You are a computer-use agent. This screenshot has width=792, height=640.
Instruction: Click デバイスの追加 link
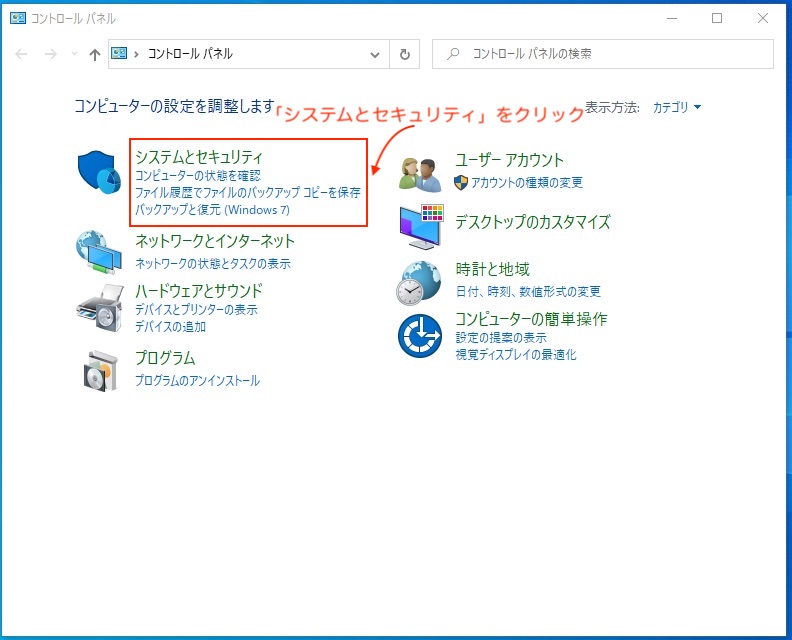[x=170, y=326]
